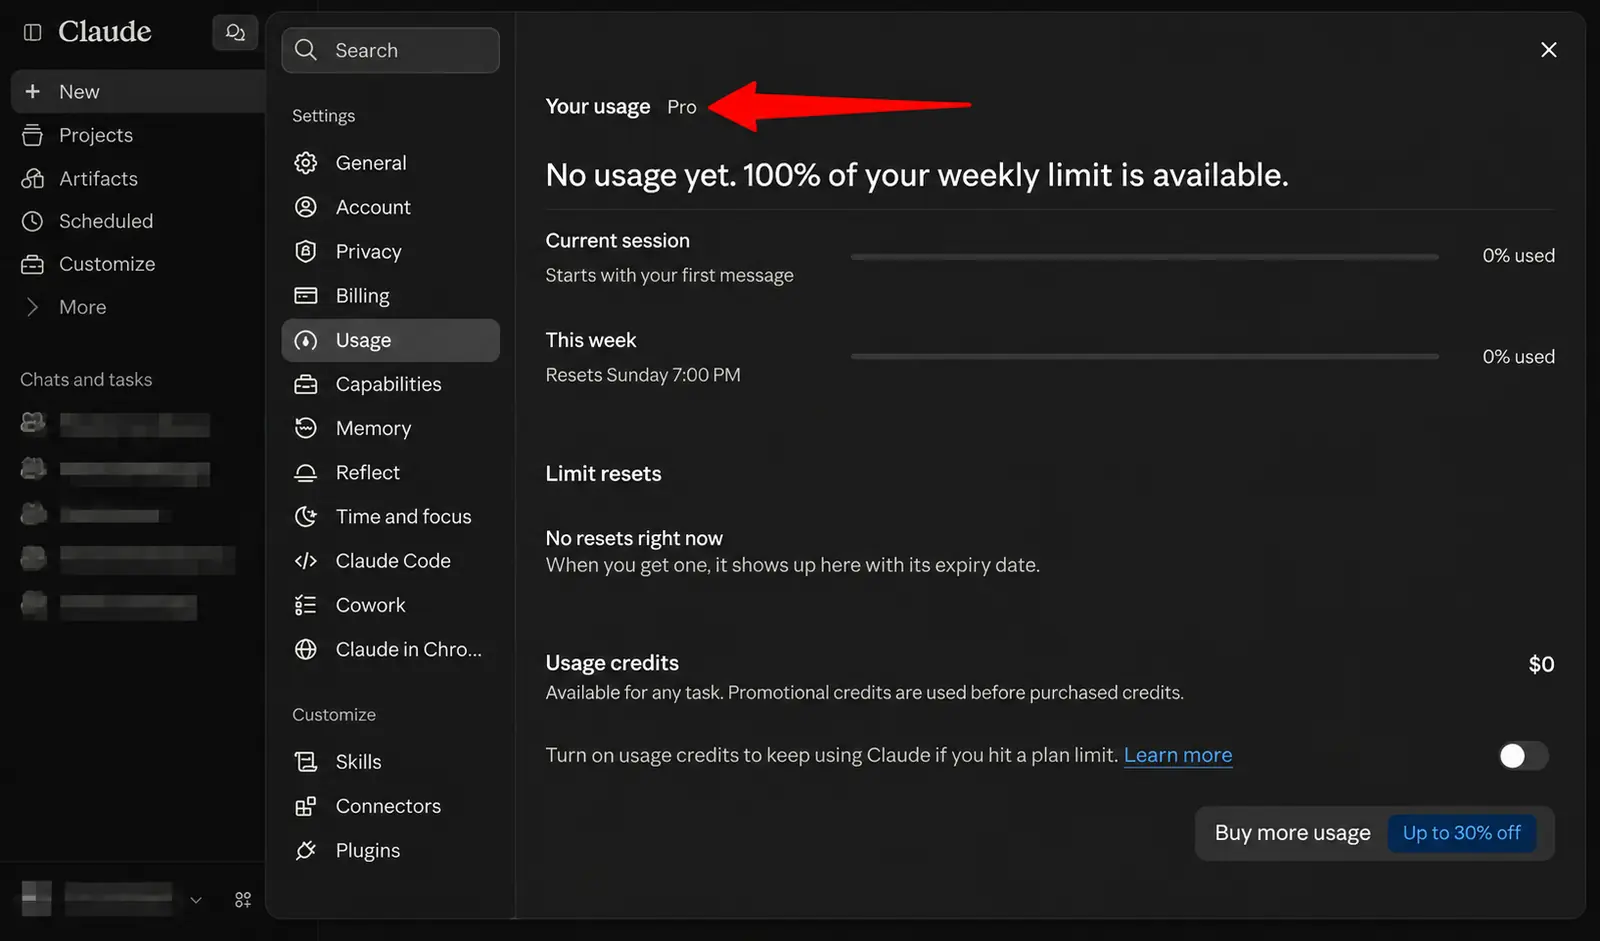Open Cowork settings
The height and width of the screenshot is (941, 1600).
[x=390, y=605]
